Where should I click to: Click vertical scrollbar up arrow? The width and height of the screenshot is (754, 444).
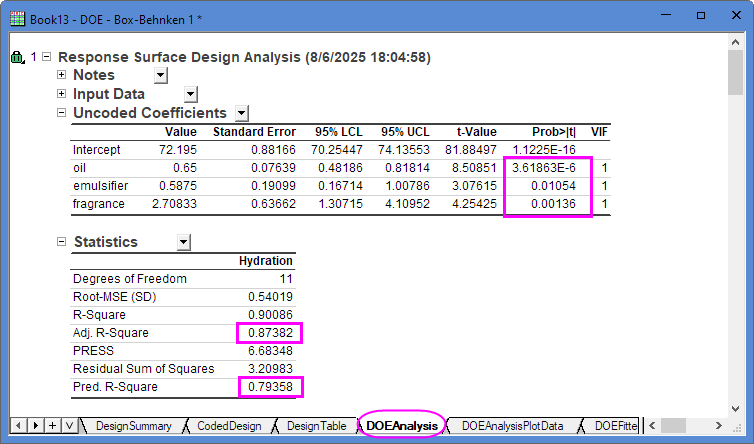pos(735,42)
